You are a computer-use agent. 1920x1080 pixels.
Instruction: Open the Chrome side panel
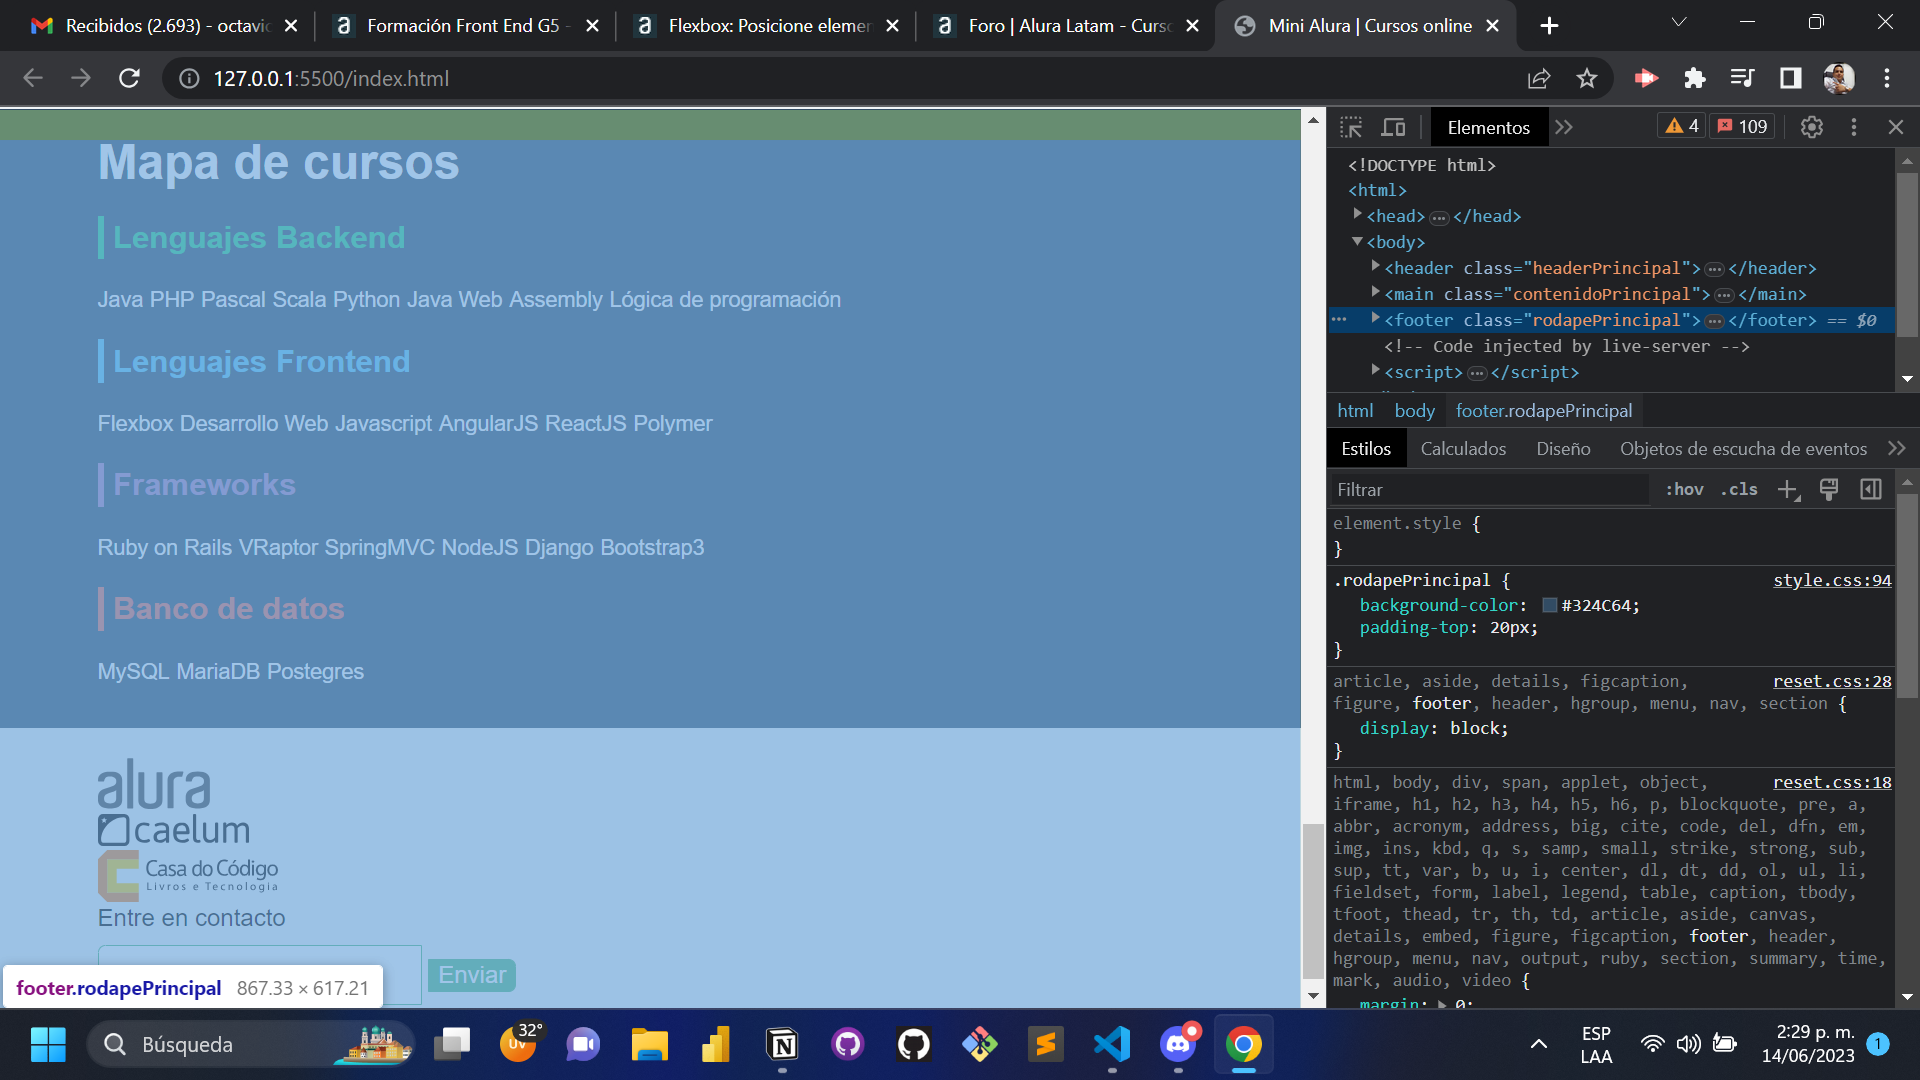pos(1791,78)
